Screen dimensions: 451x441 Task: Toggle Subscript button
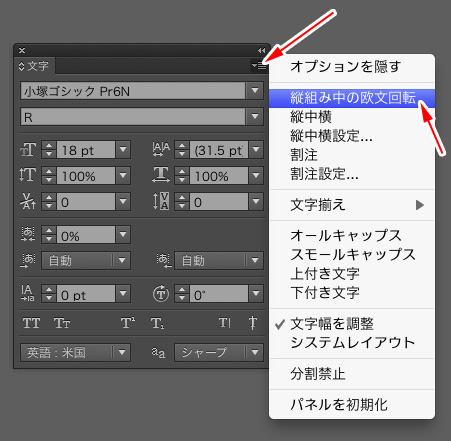pyautogui.click(x=157, y=323)
